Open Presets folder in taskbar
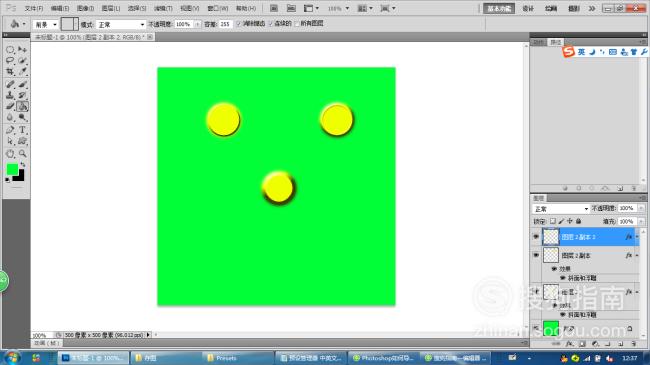 click(238, 358)
